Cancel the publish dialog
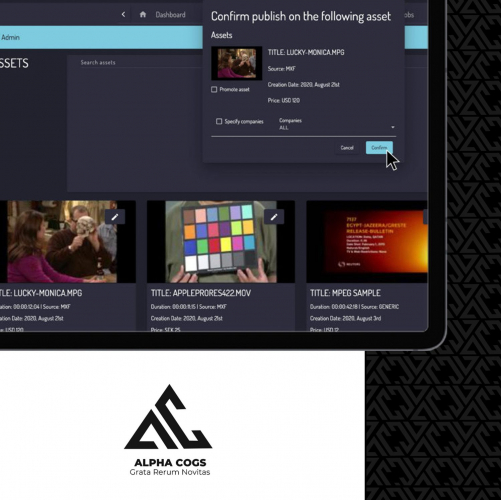Viewport: 501px width, 500px height. pyautogui.click(x=347, y=148)
